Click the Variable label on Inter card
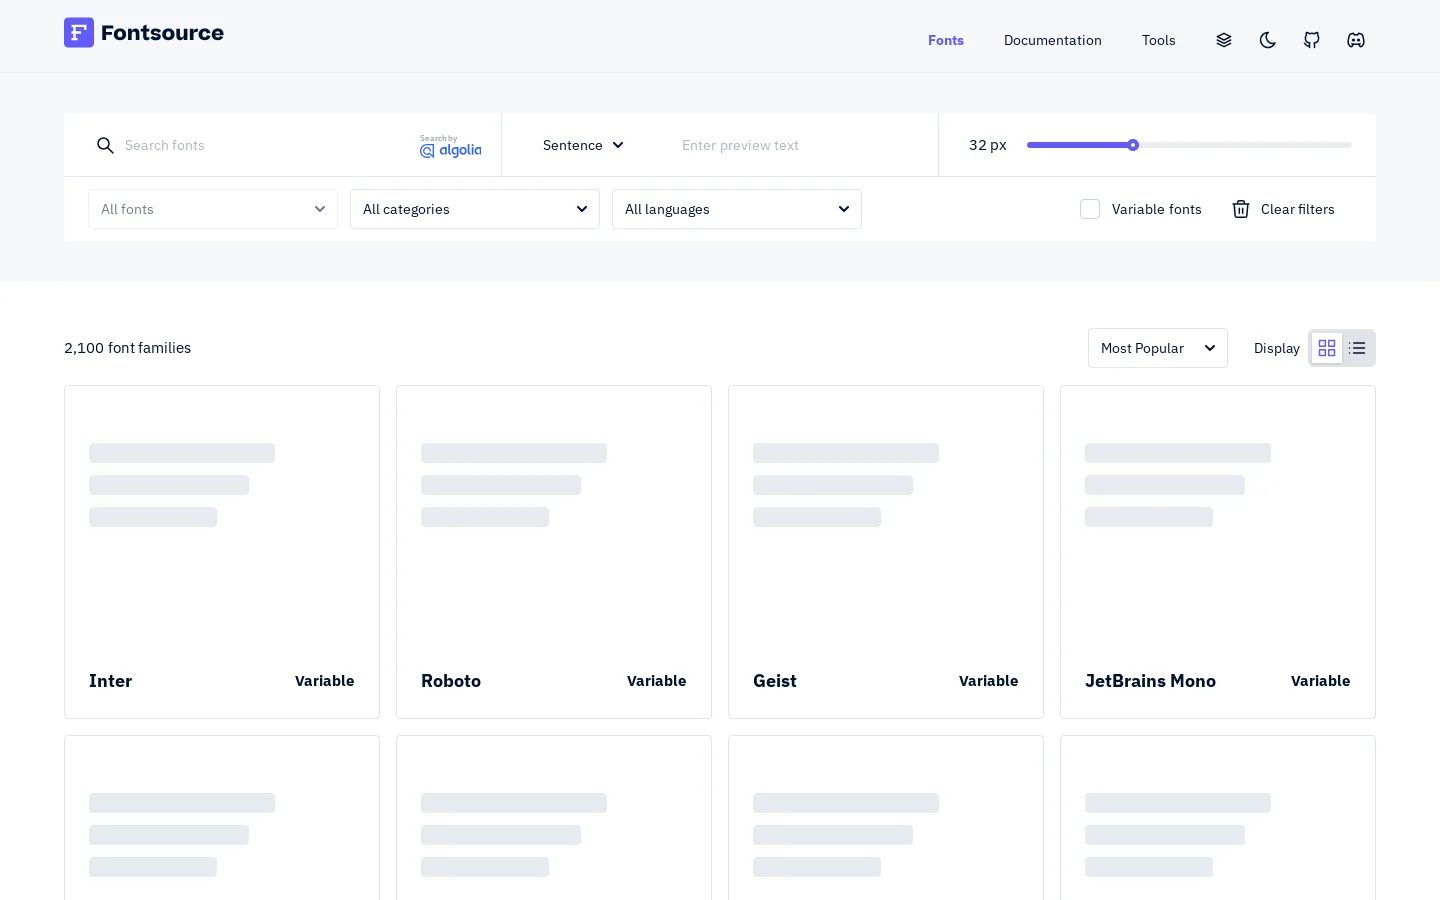 pos(325,681)
